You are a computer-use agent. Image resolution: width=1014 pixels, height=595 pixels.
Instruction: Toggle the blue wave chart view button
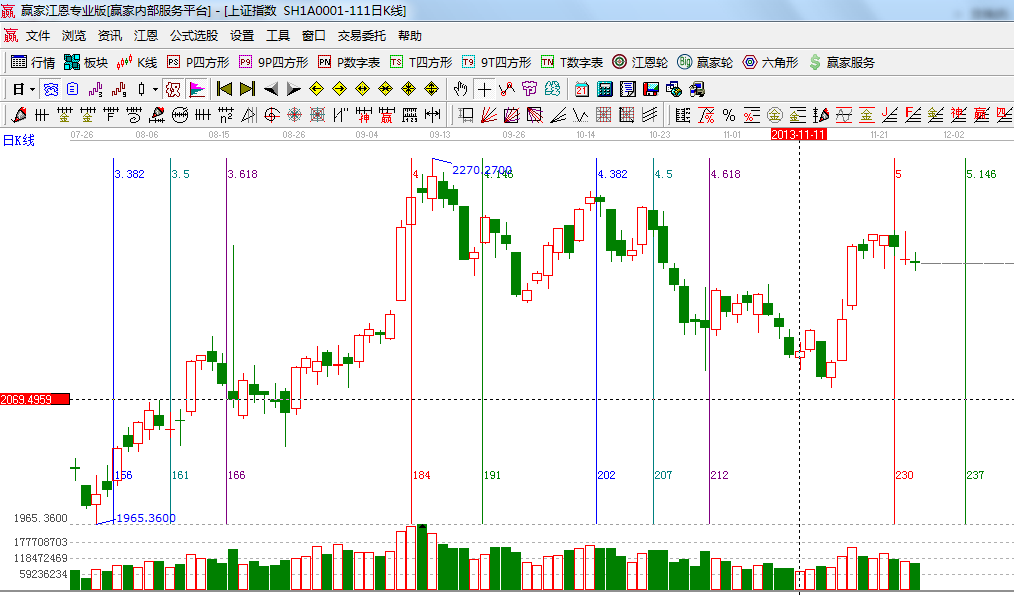(50, 89)
